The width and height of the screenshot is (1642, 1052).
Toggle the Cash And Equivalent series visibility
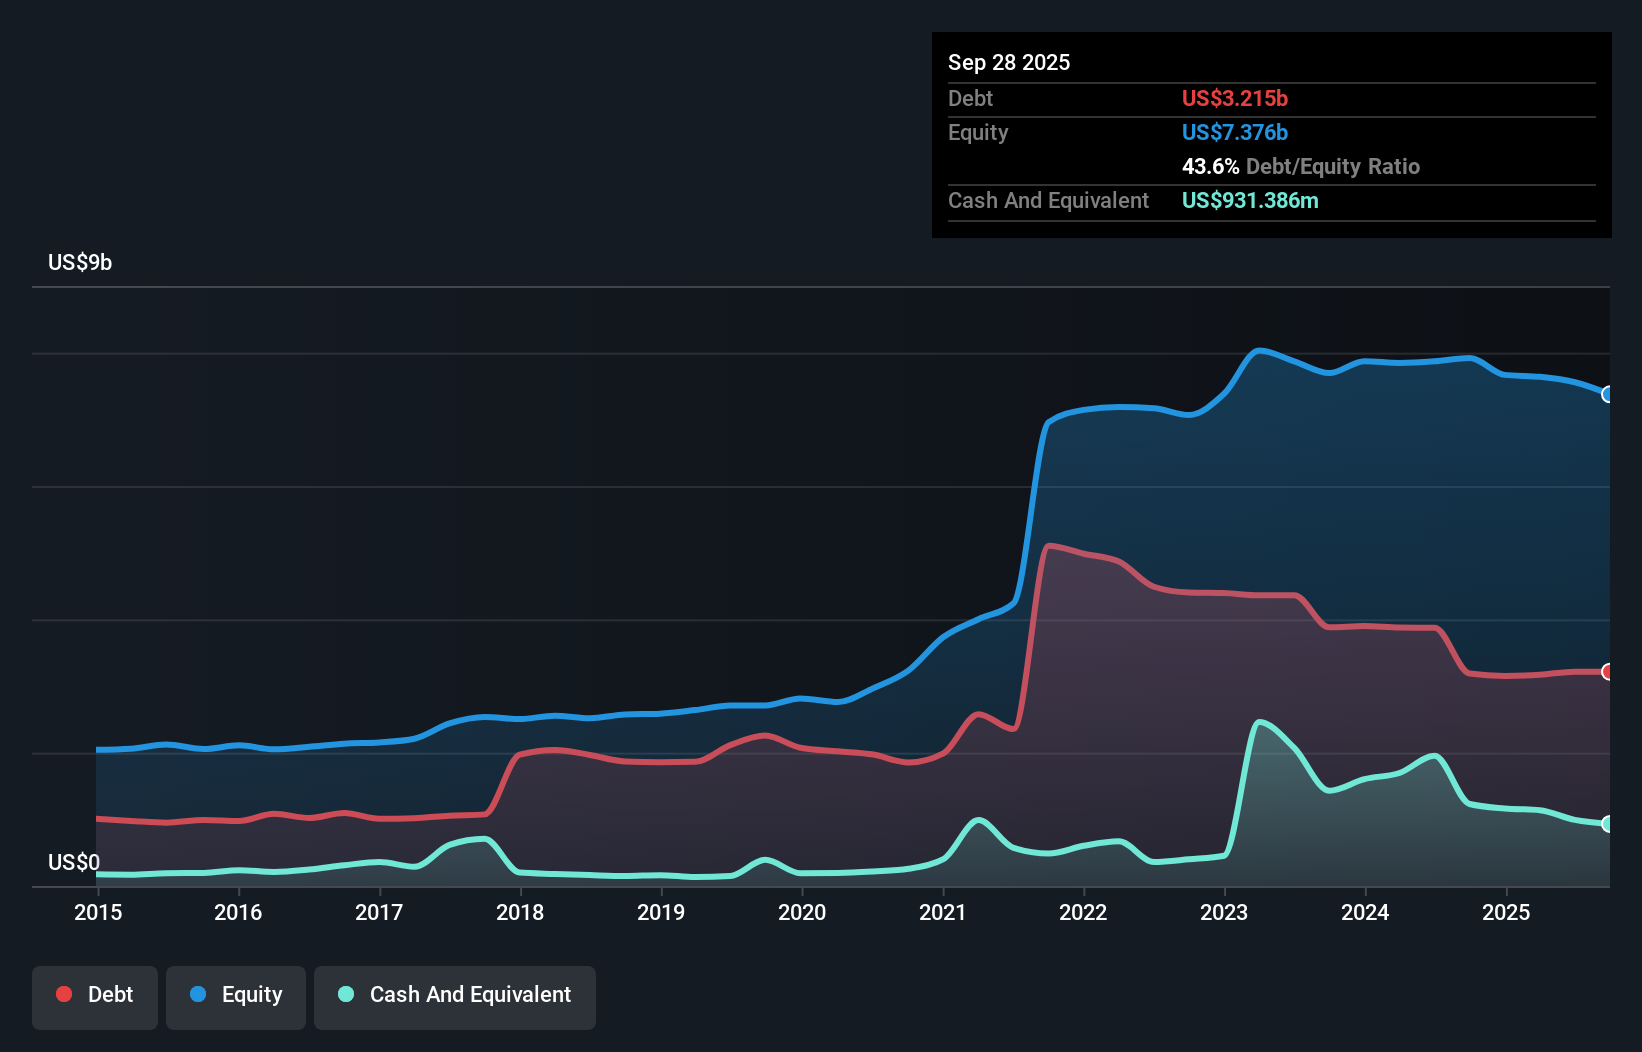click(x=455, y=995)
